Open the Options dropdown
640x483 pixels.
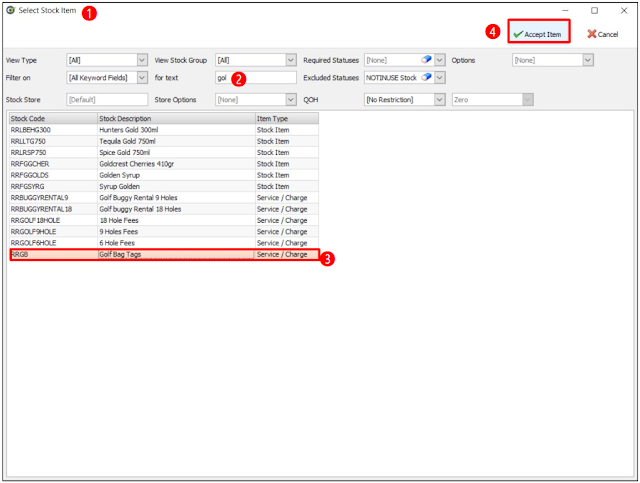click(x=587, y=60)
